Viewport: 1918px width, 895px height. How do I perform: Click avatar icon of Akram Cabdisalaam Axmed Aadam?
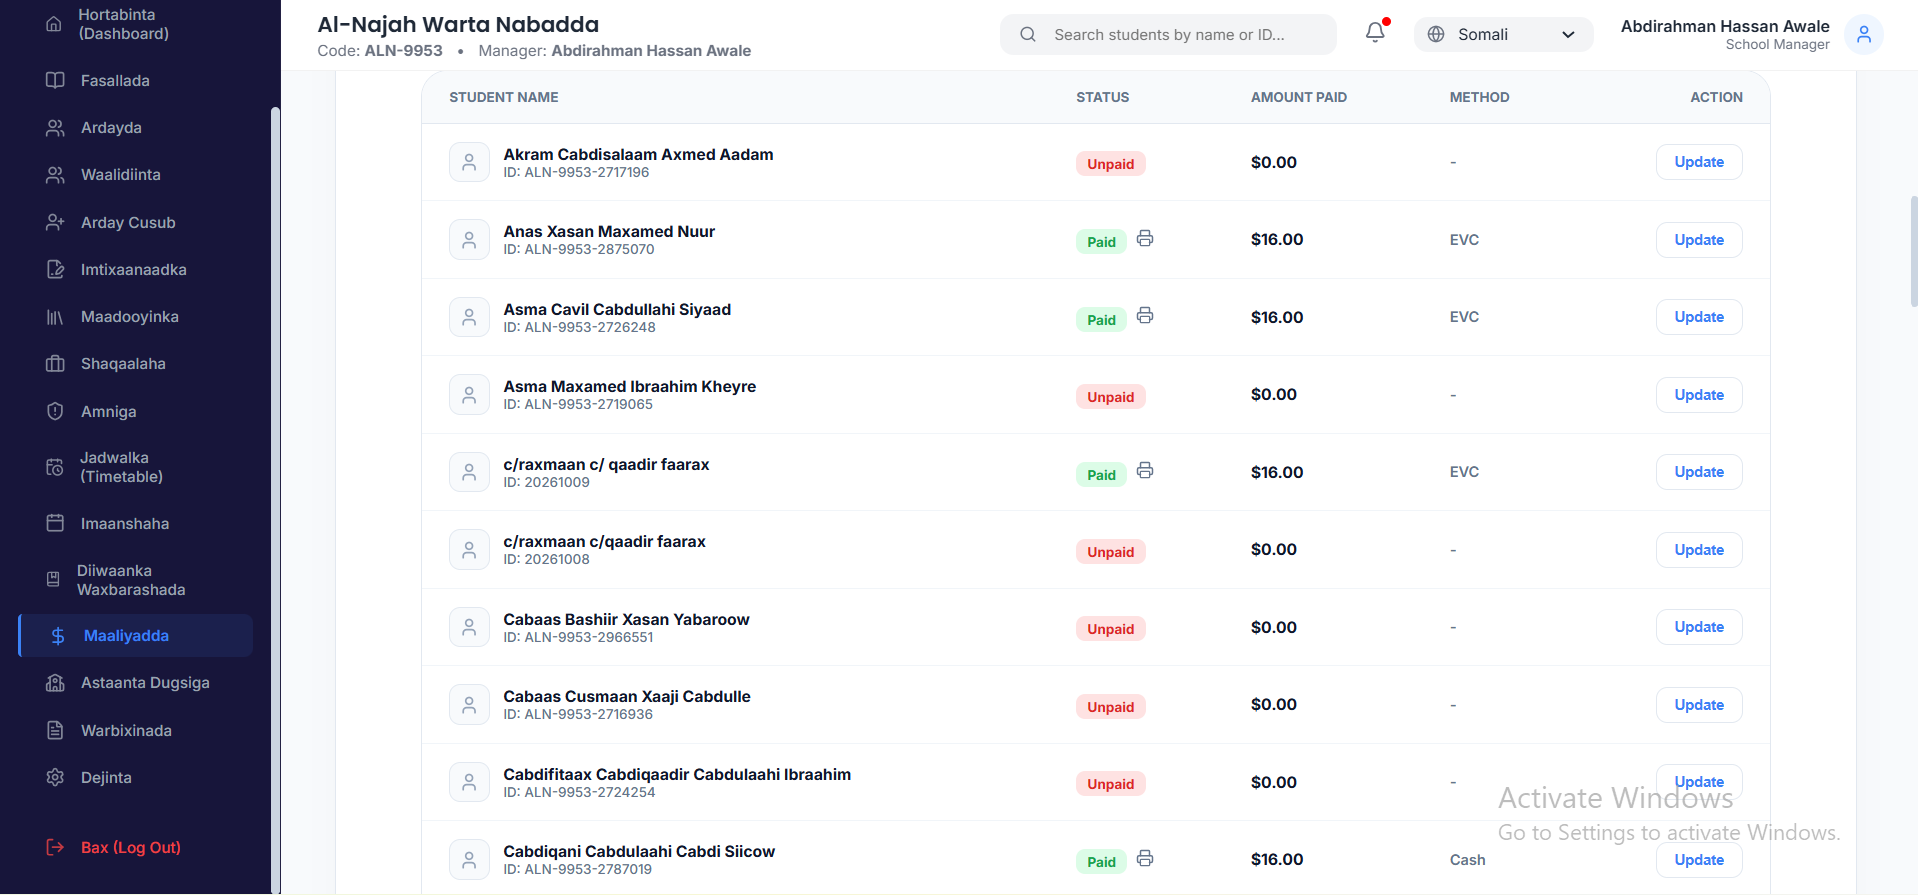tap(469, 162)
